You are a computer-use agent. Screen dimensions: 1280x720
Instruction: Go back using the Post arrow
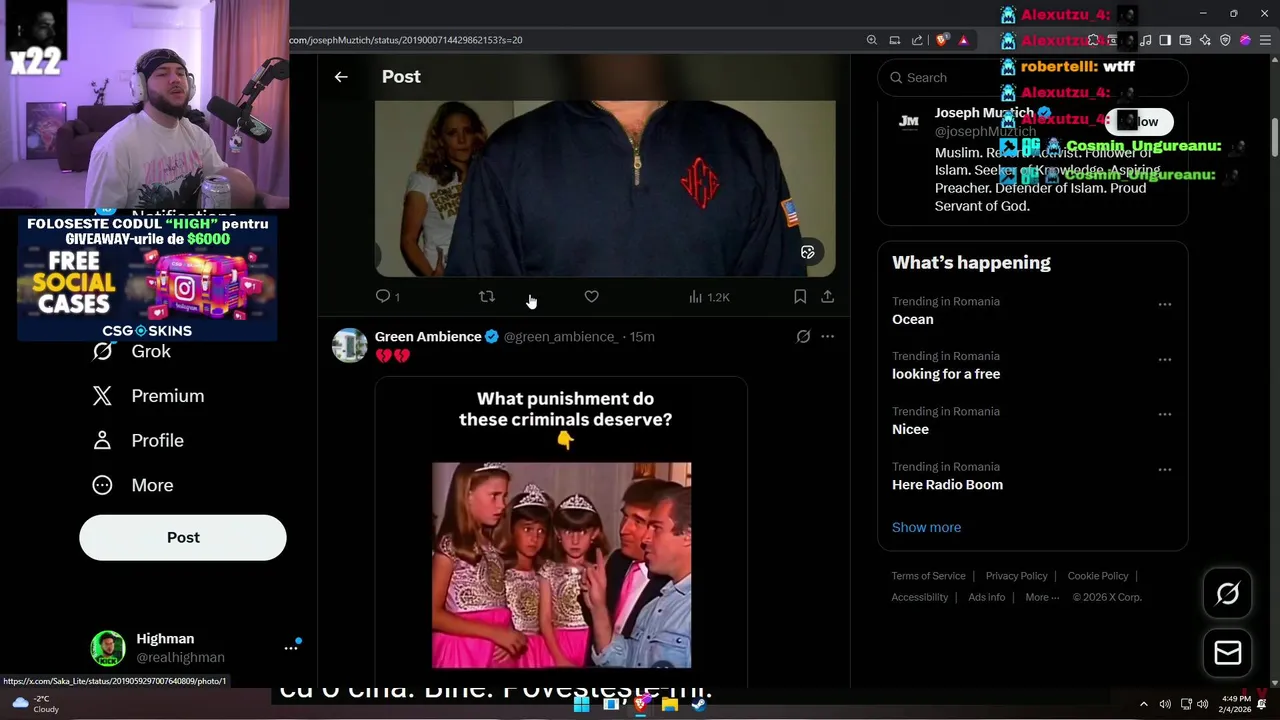pyautogui.click(x=341, y=77)
